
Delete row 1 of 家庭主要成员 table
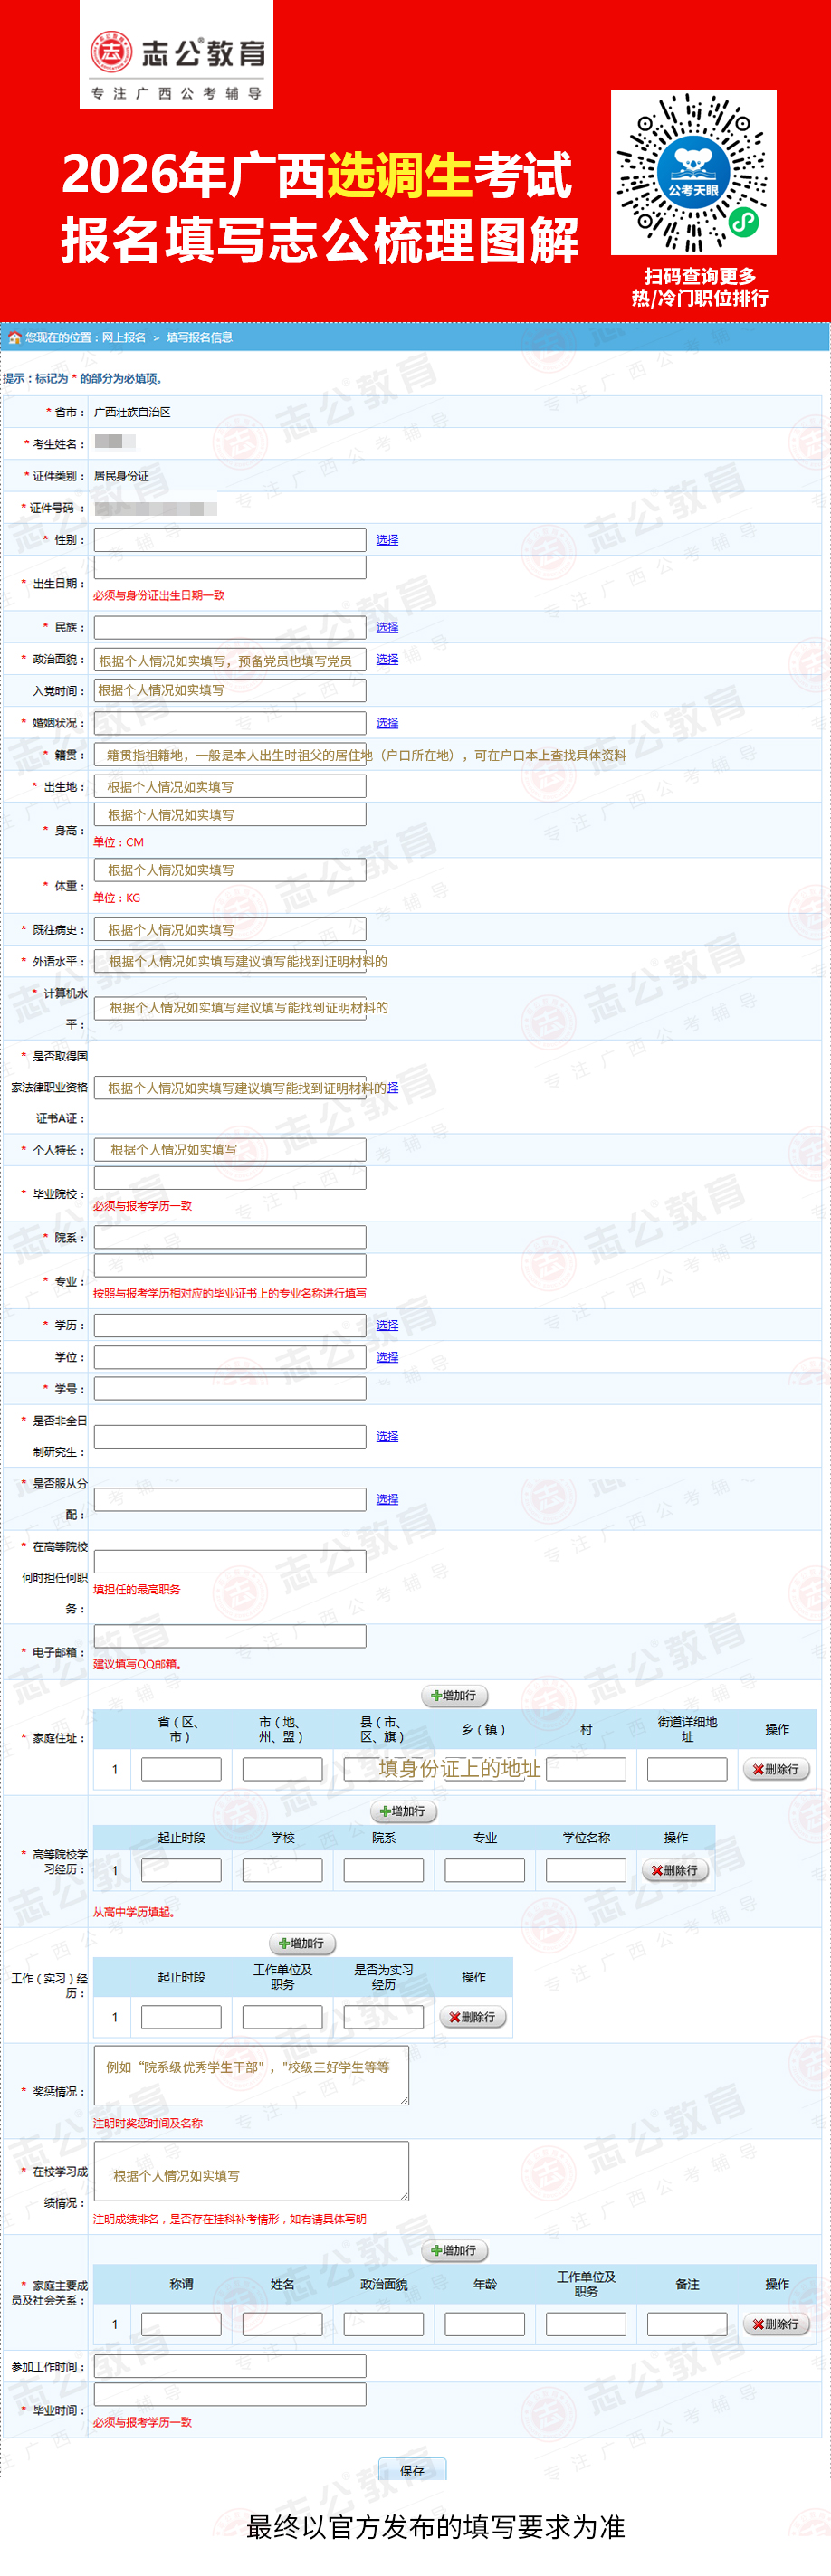pos(776,2325)
